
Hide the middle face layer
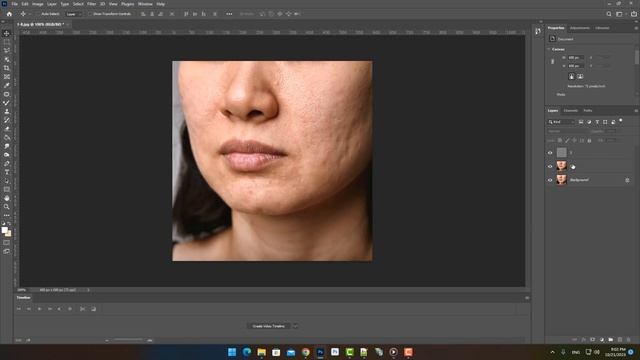click(550, 166)
